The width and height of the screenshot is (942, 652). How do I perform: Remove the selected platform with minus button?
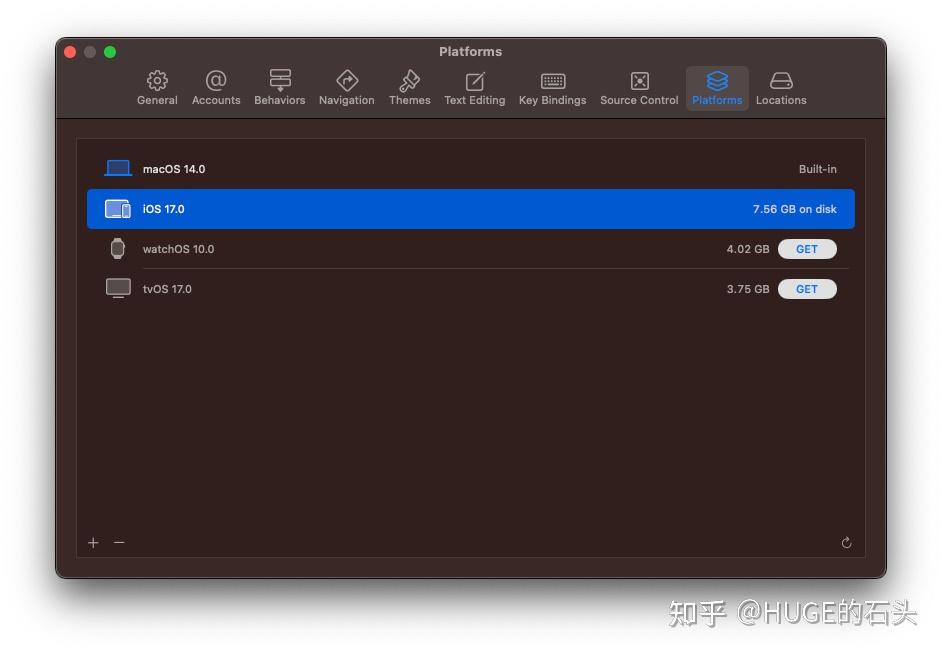pyautogui.click(x=119, y=543)
